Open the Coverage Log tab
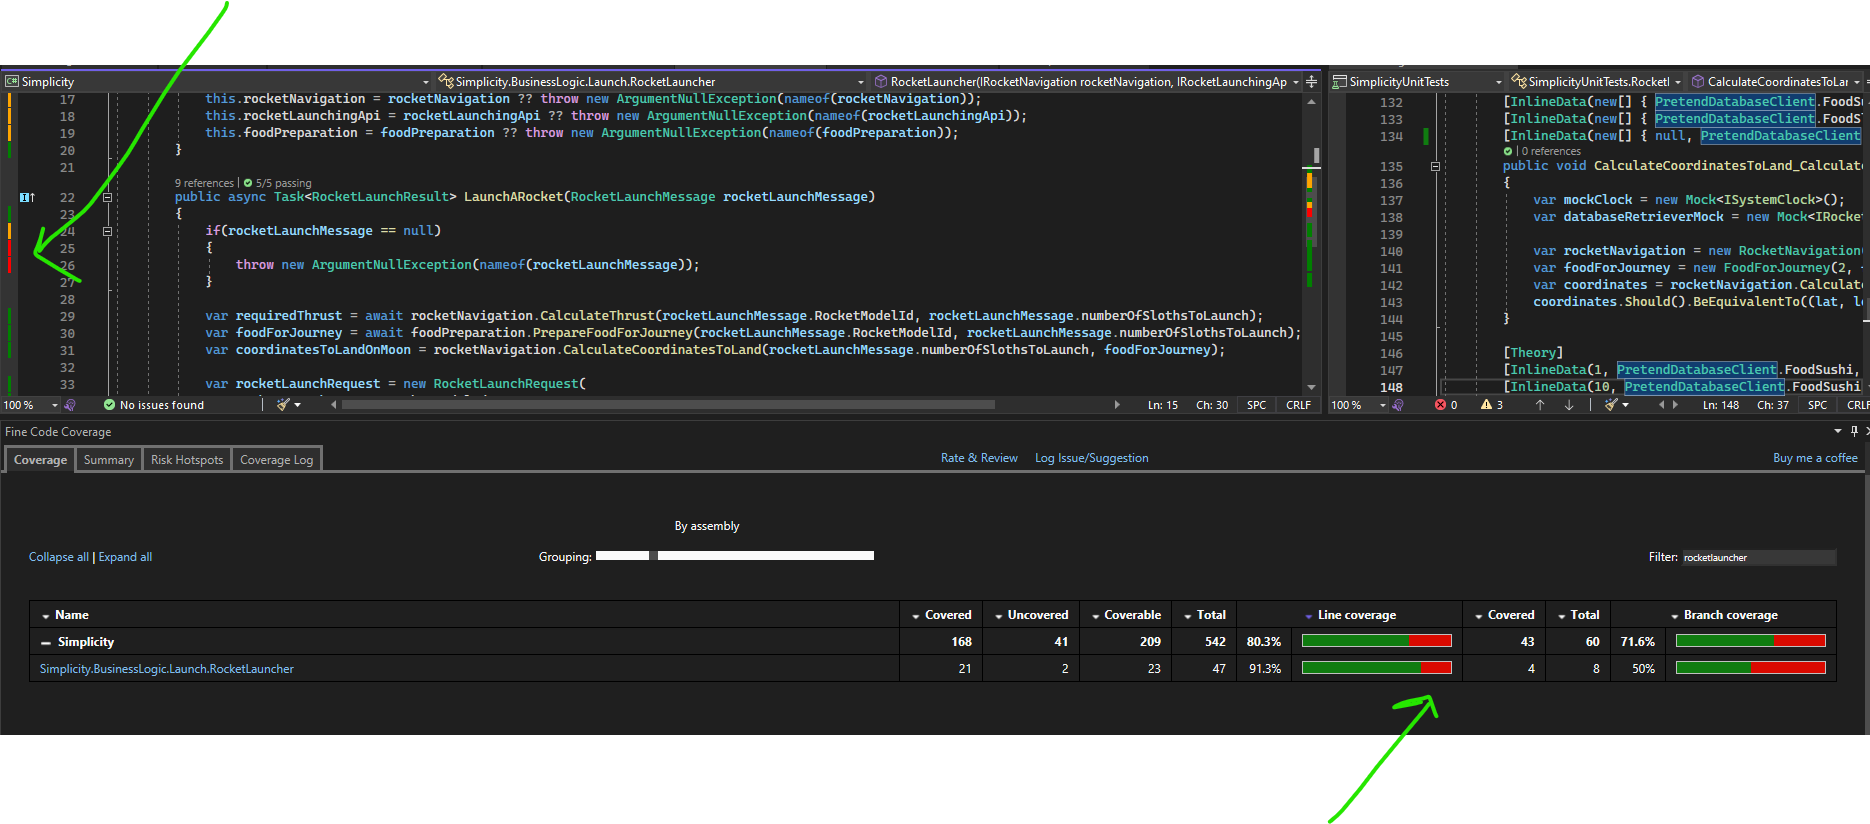The image size is (1870, 824). point(277,460)
